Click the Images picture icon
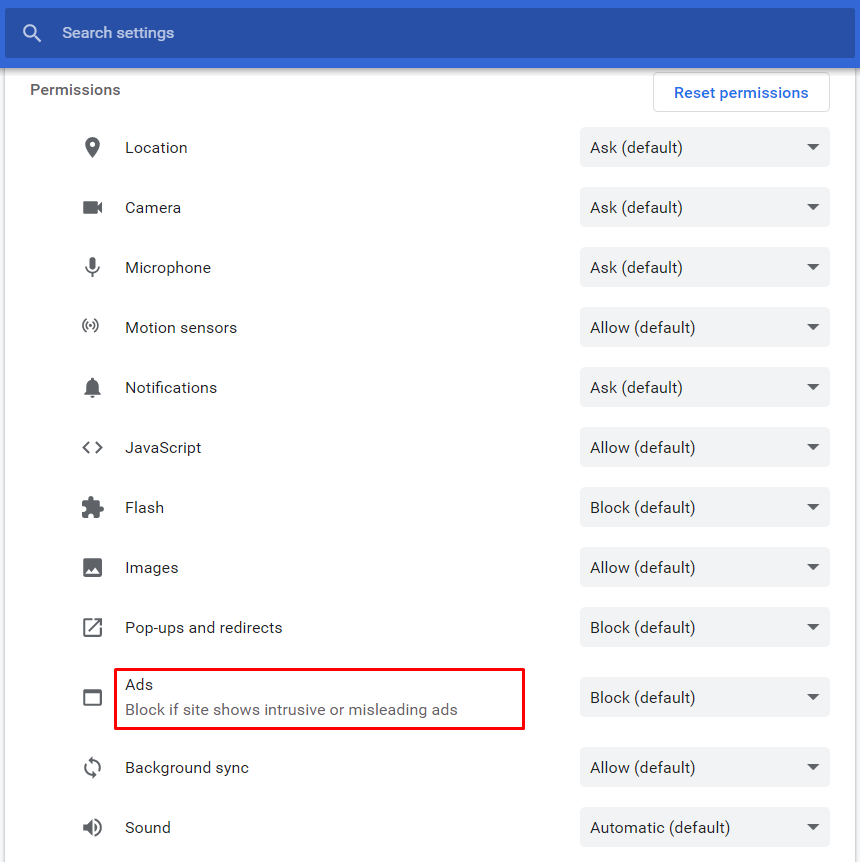 (92, 568)
